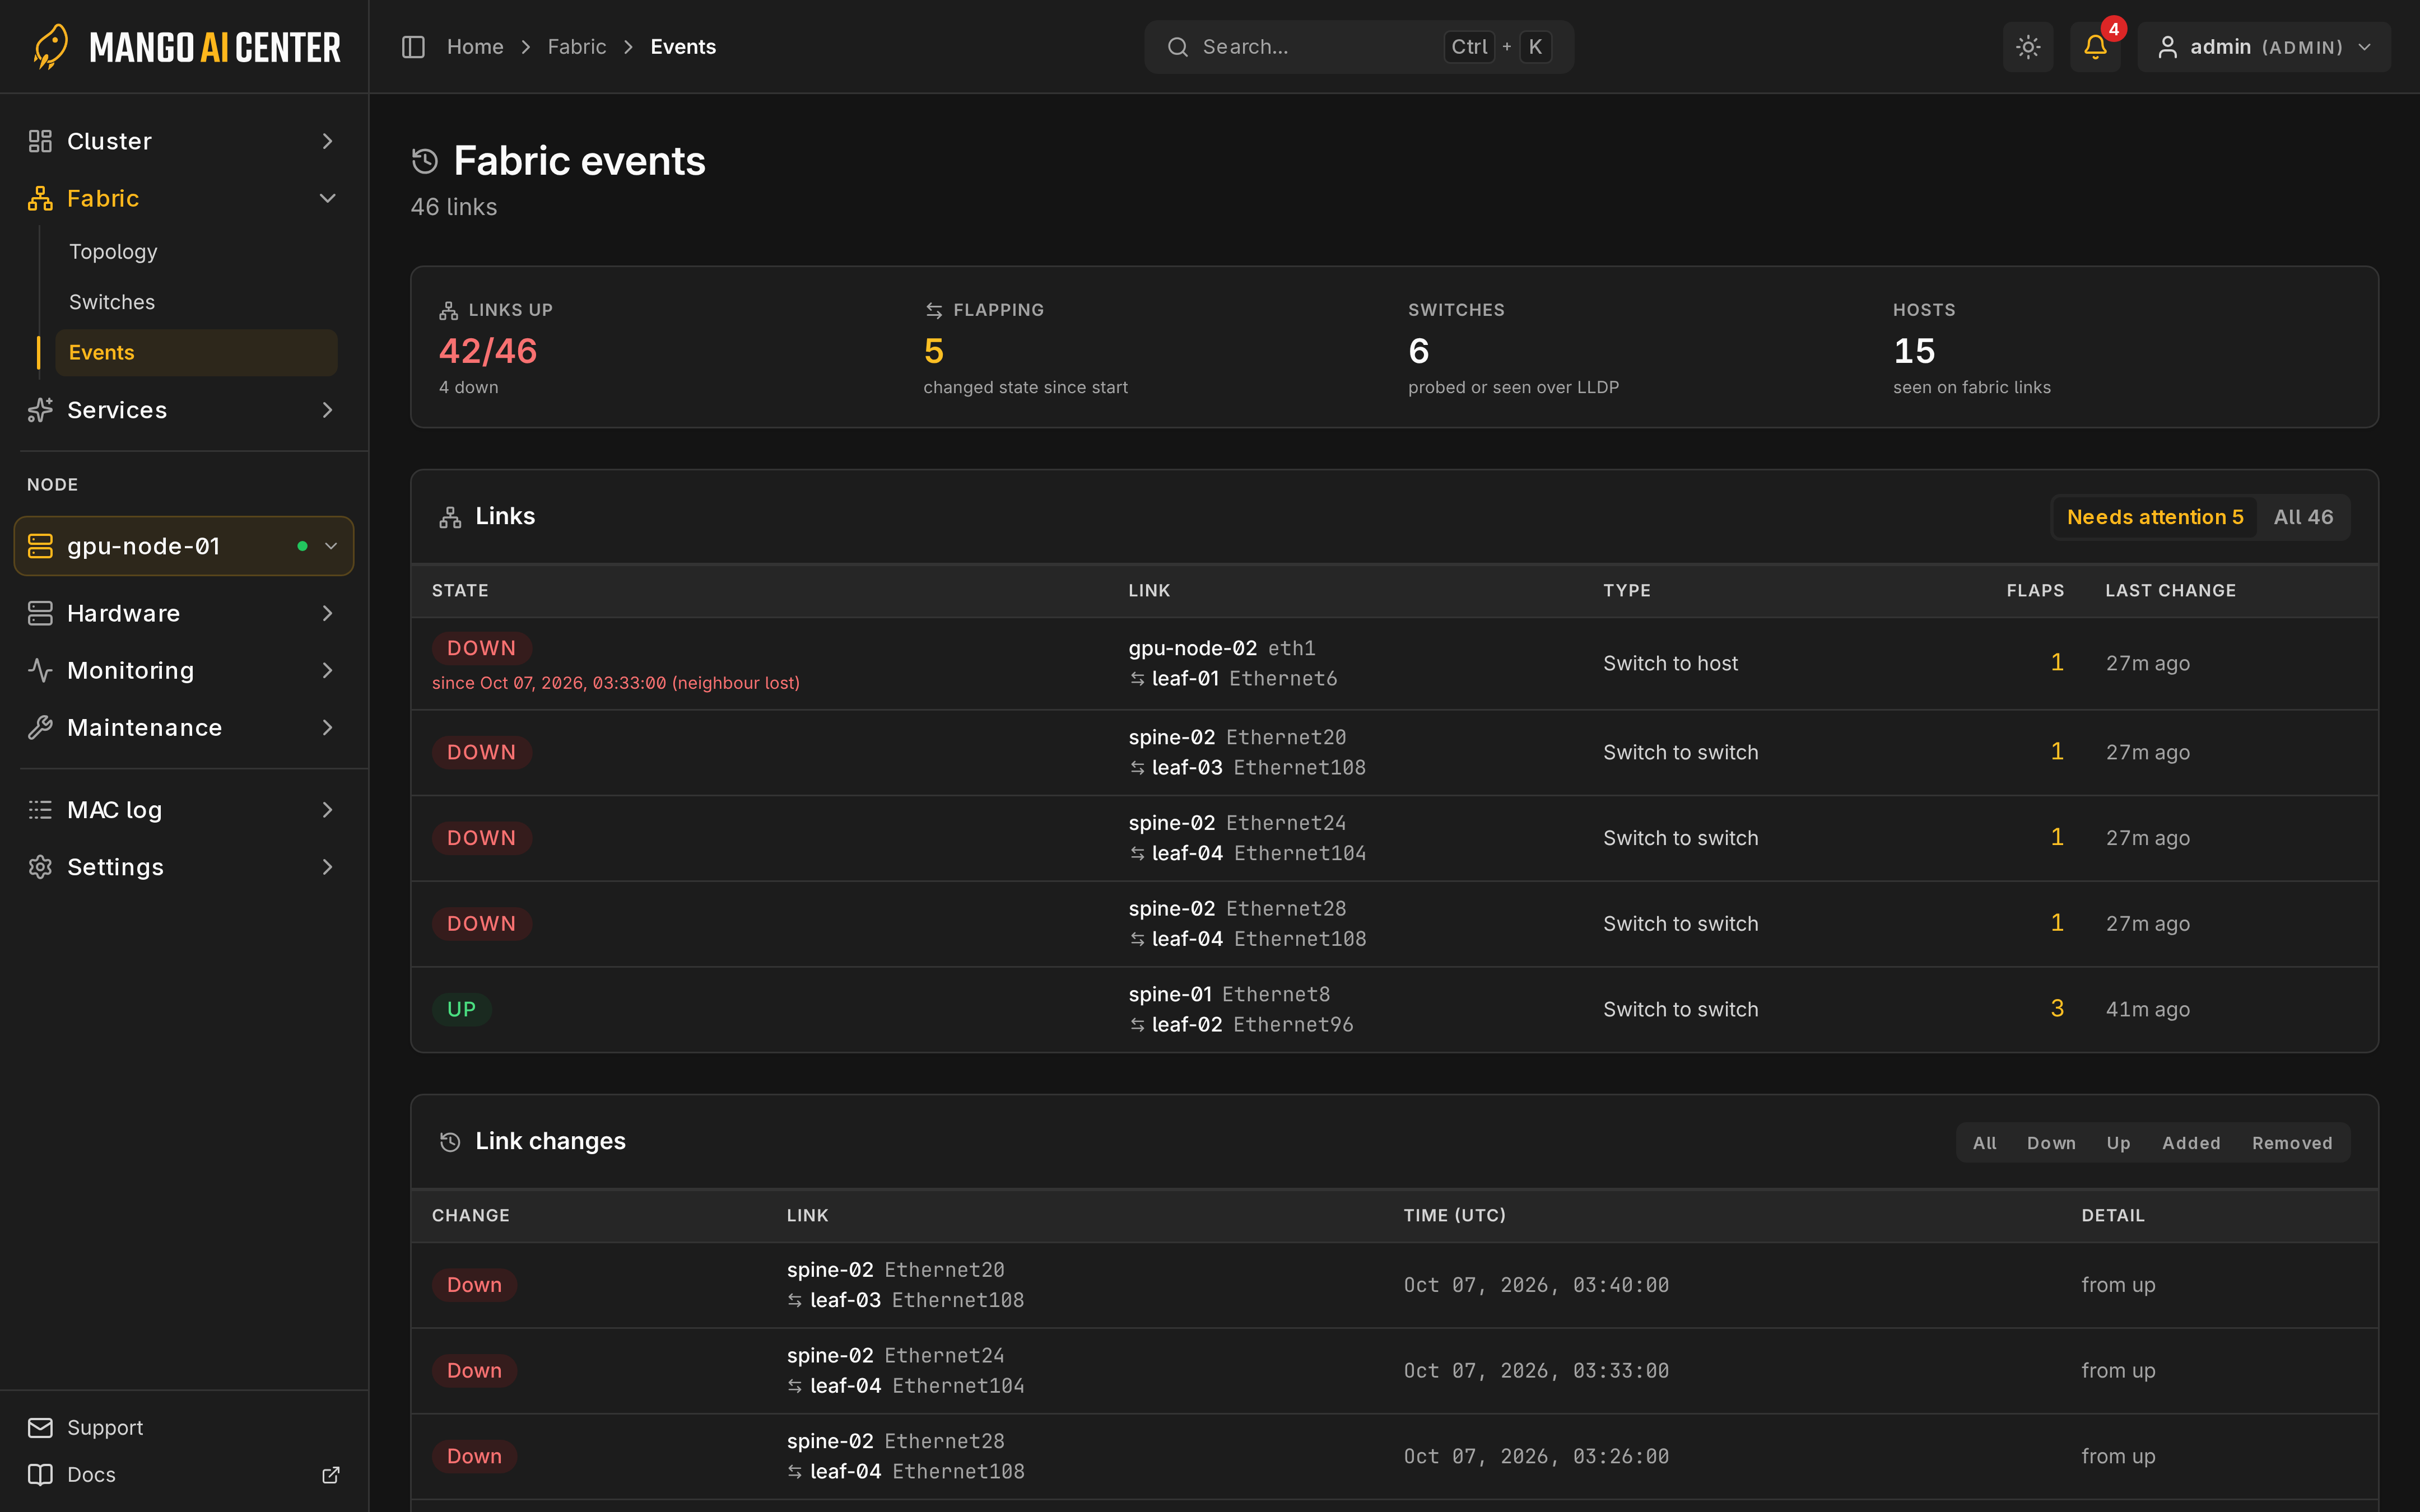Click the Monitoring pulse icon
Screen dimensions: 2420x1512
(40, 670)
